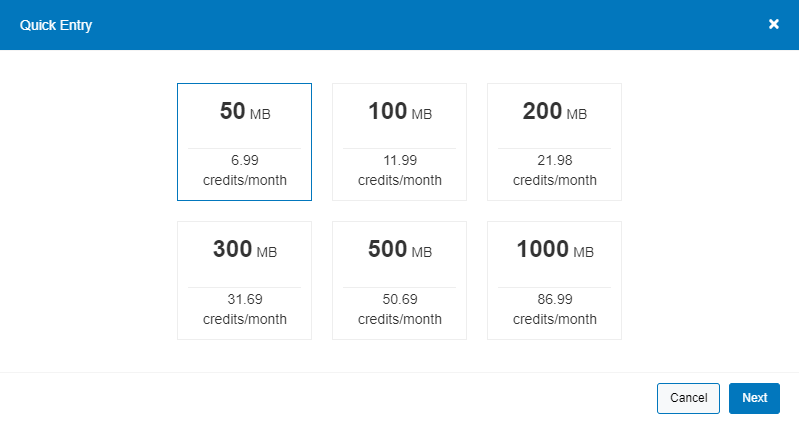Click the bold 200 heading number
The image size is (799, 424).
542,111
